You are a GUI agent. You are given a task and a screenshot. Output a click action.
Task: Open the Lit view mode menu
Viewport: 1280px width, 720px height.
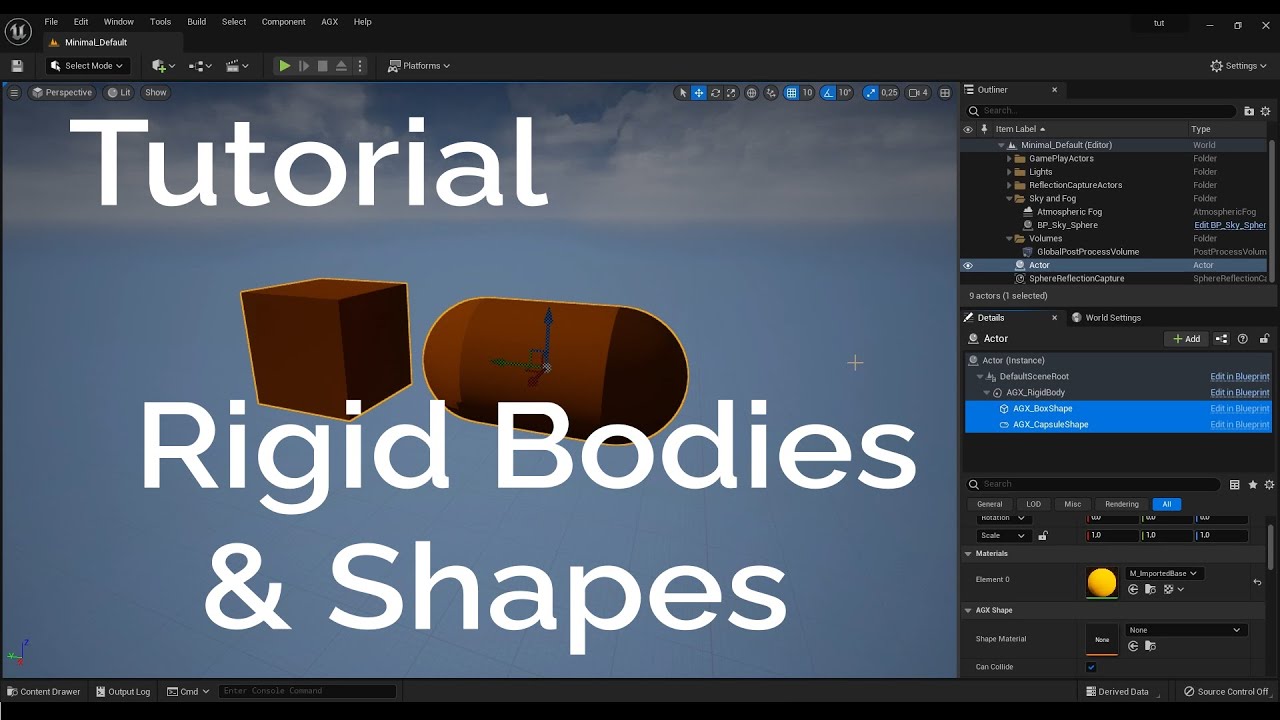119,92
